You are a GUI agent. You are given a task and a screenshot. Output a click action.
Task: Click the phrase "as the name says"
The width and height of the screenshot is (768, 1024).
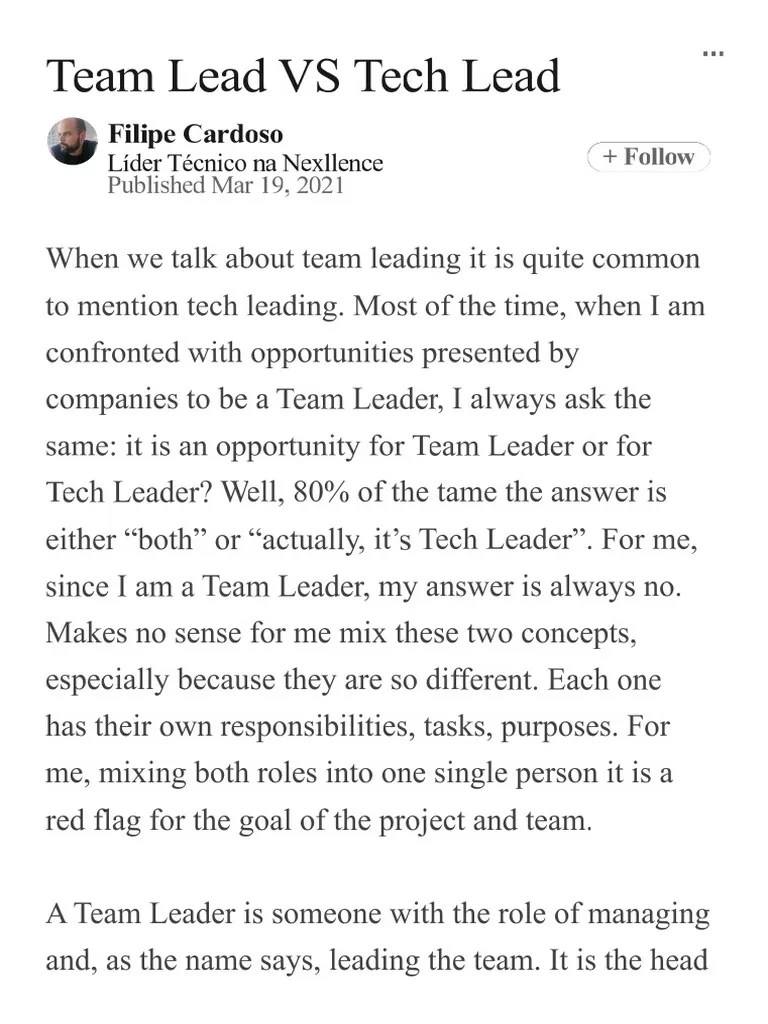coord(191,960)
